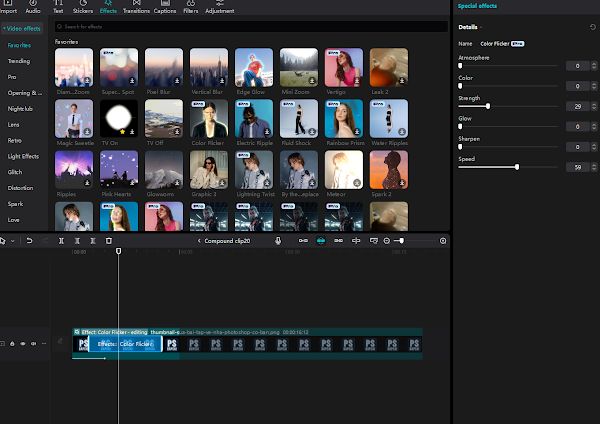This screenshot has width=600, height=424.
Task: Edit the track cover pencil icon
Action: click(60, 341)
